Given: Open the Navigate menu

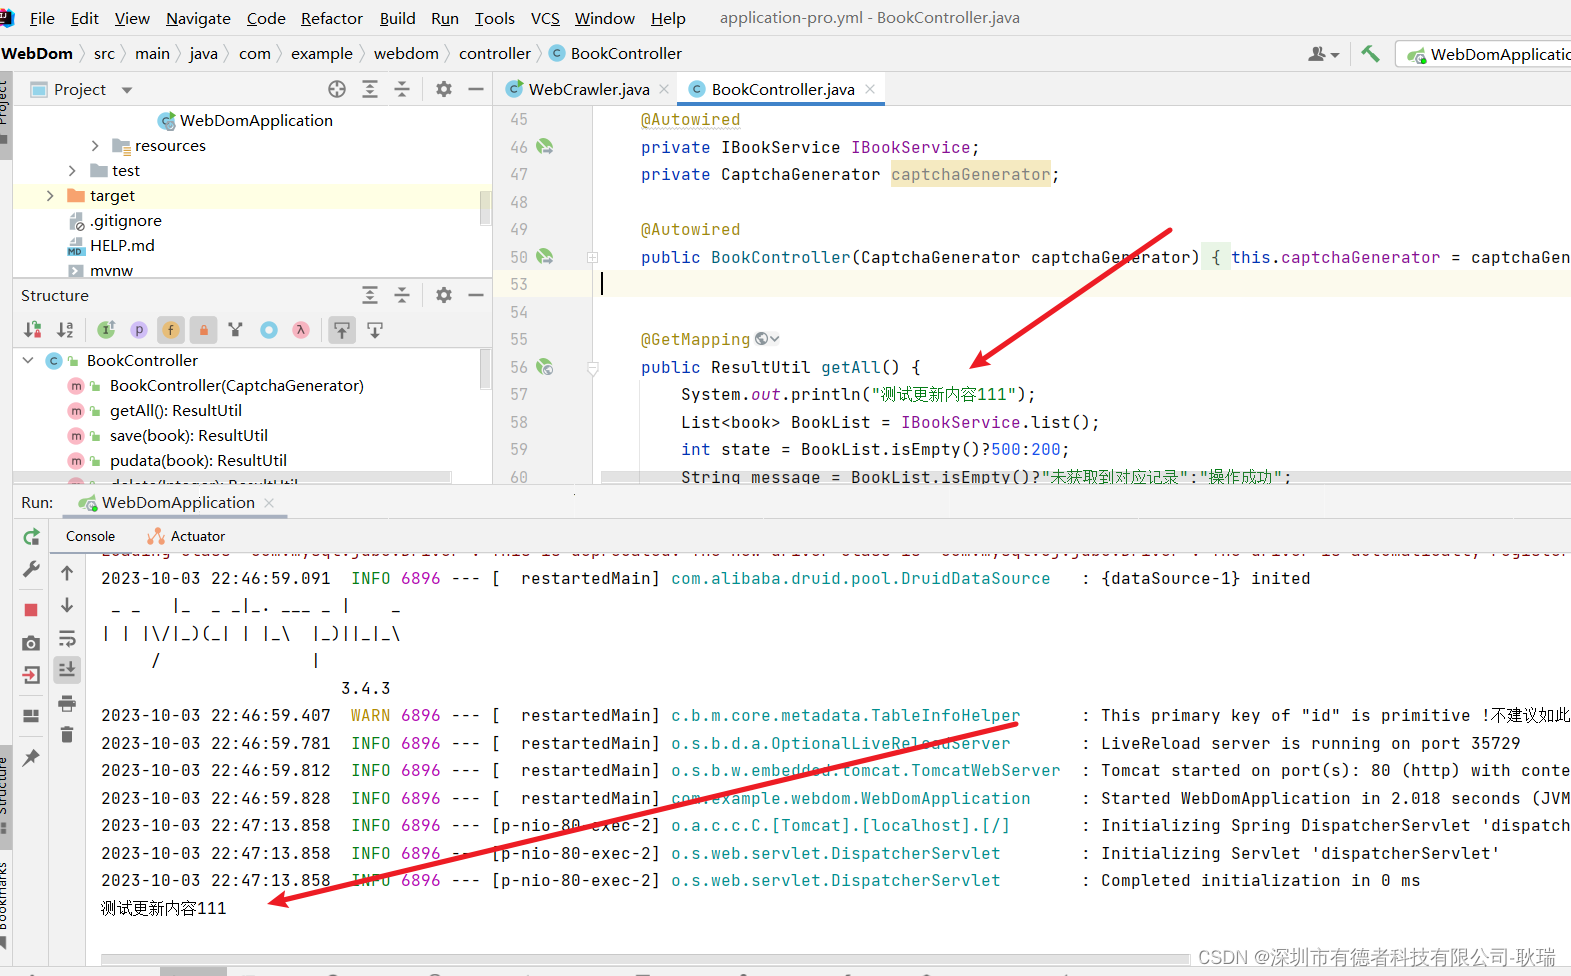Looking at the screenshot, I should pos(198,18).
